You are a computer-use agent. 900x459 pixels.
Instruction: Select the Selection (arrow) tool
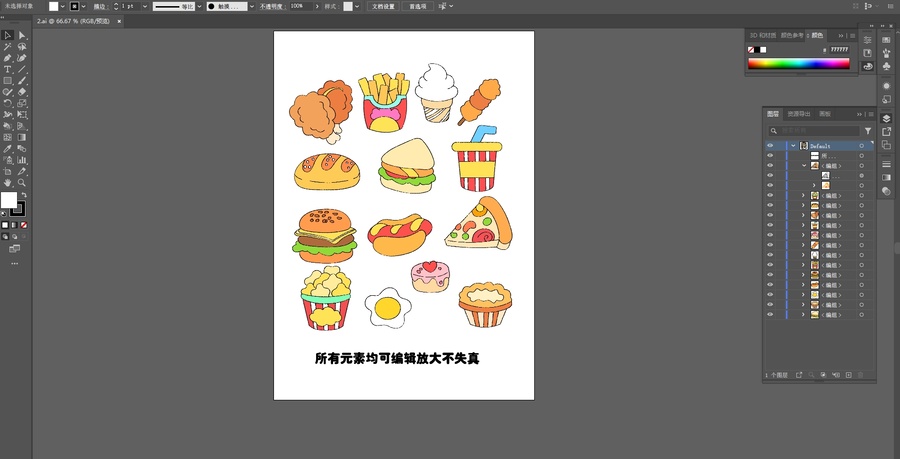7,36
